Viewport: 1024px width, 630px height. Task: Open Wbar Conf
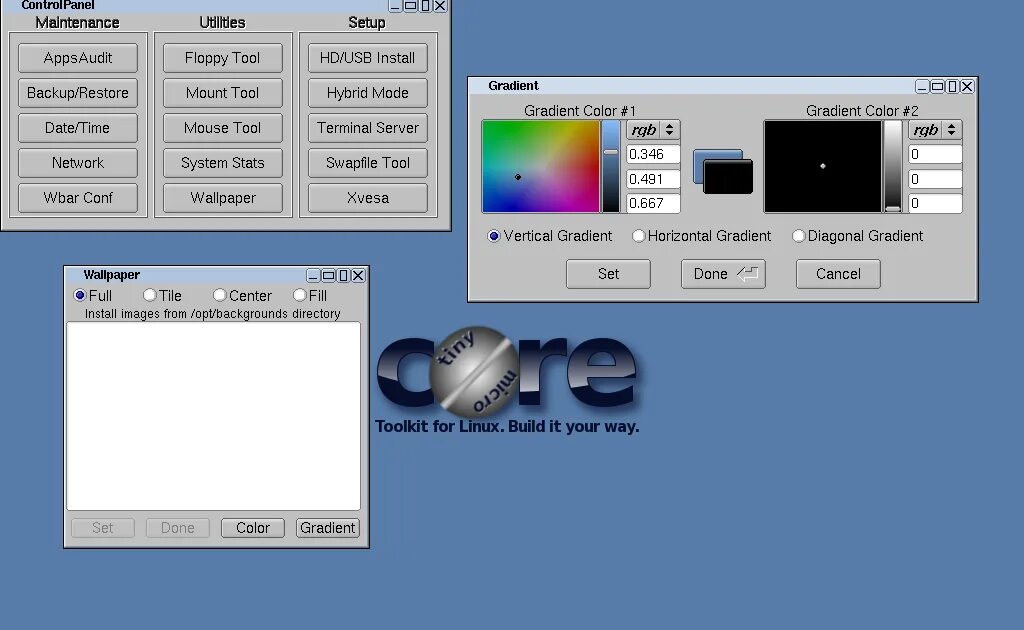coord(78,198)
